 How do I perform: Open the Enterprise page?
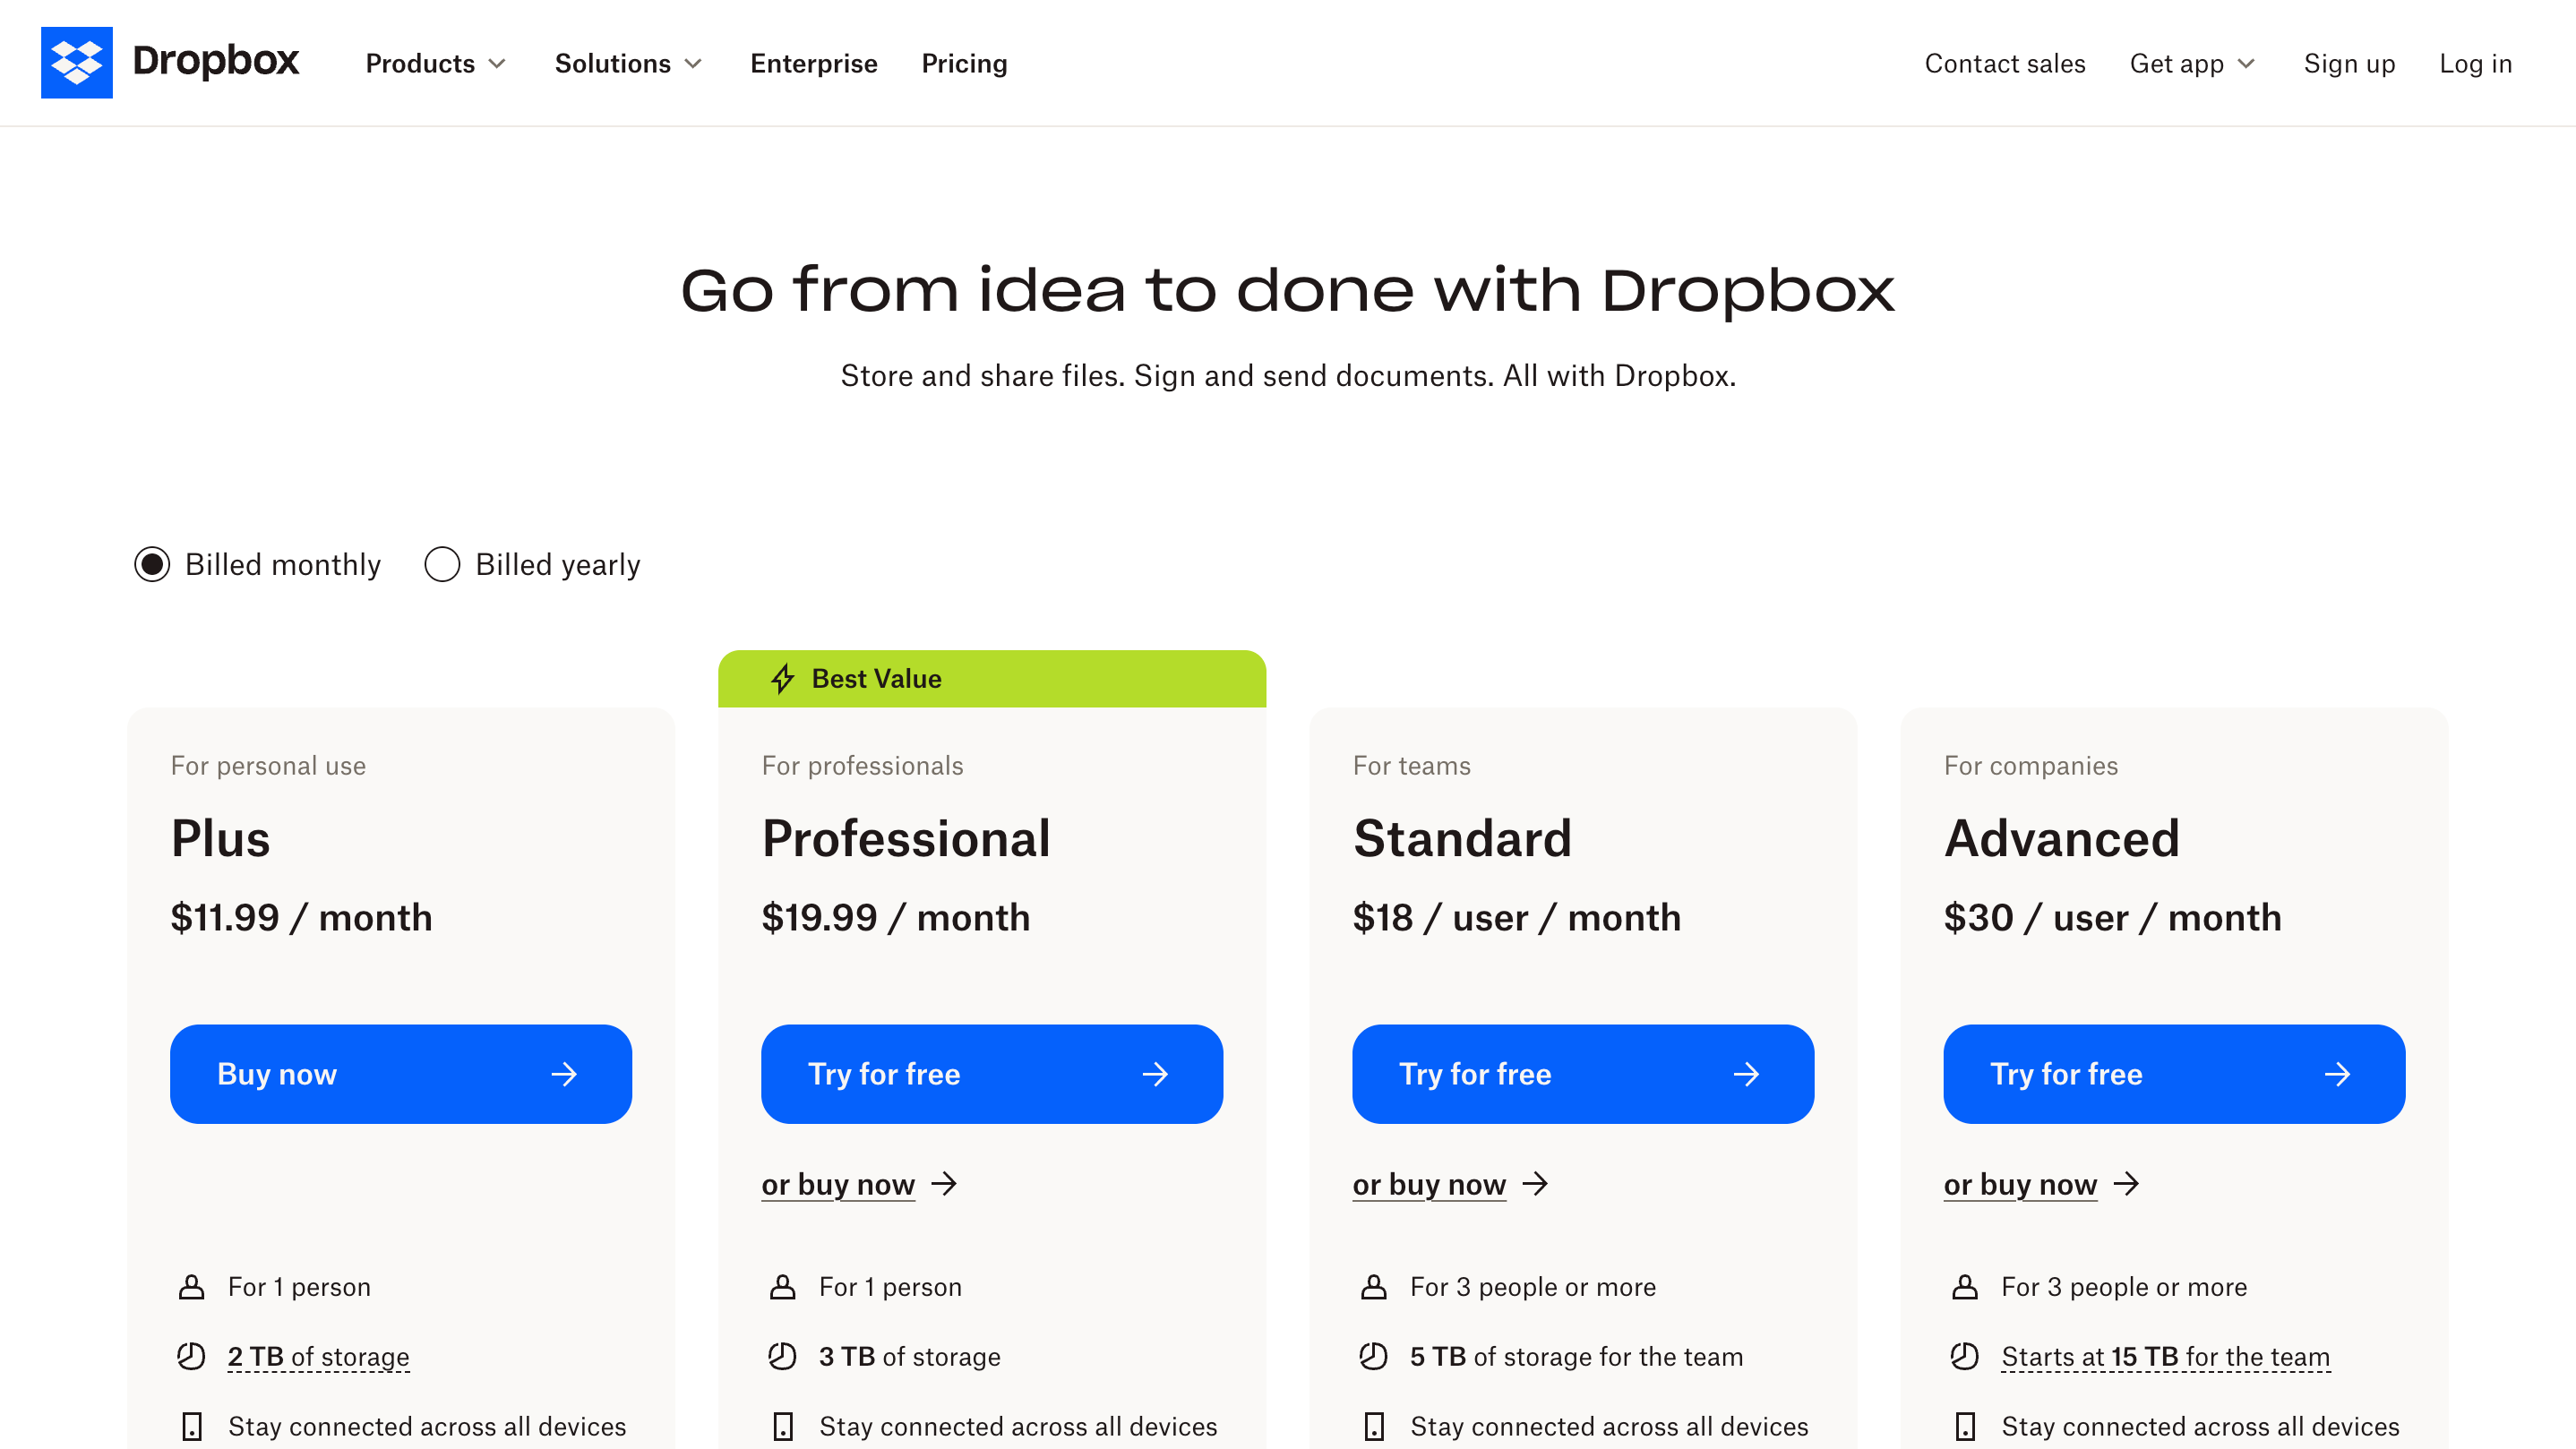(814, 64)
